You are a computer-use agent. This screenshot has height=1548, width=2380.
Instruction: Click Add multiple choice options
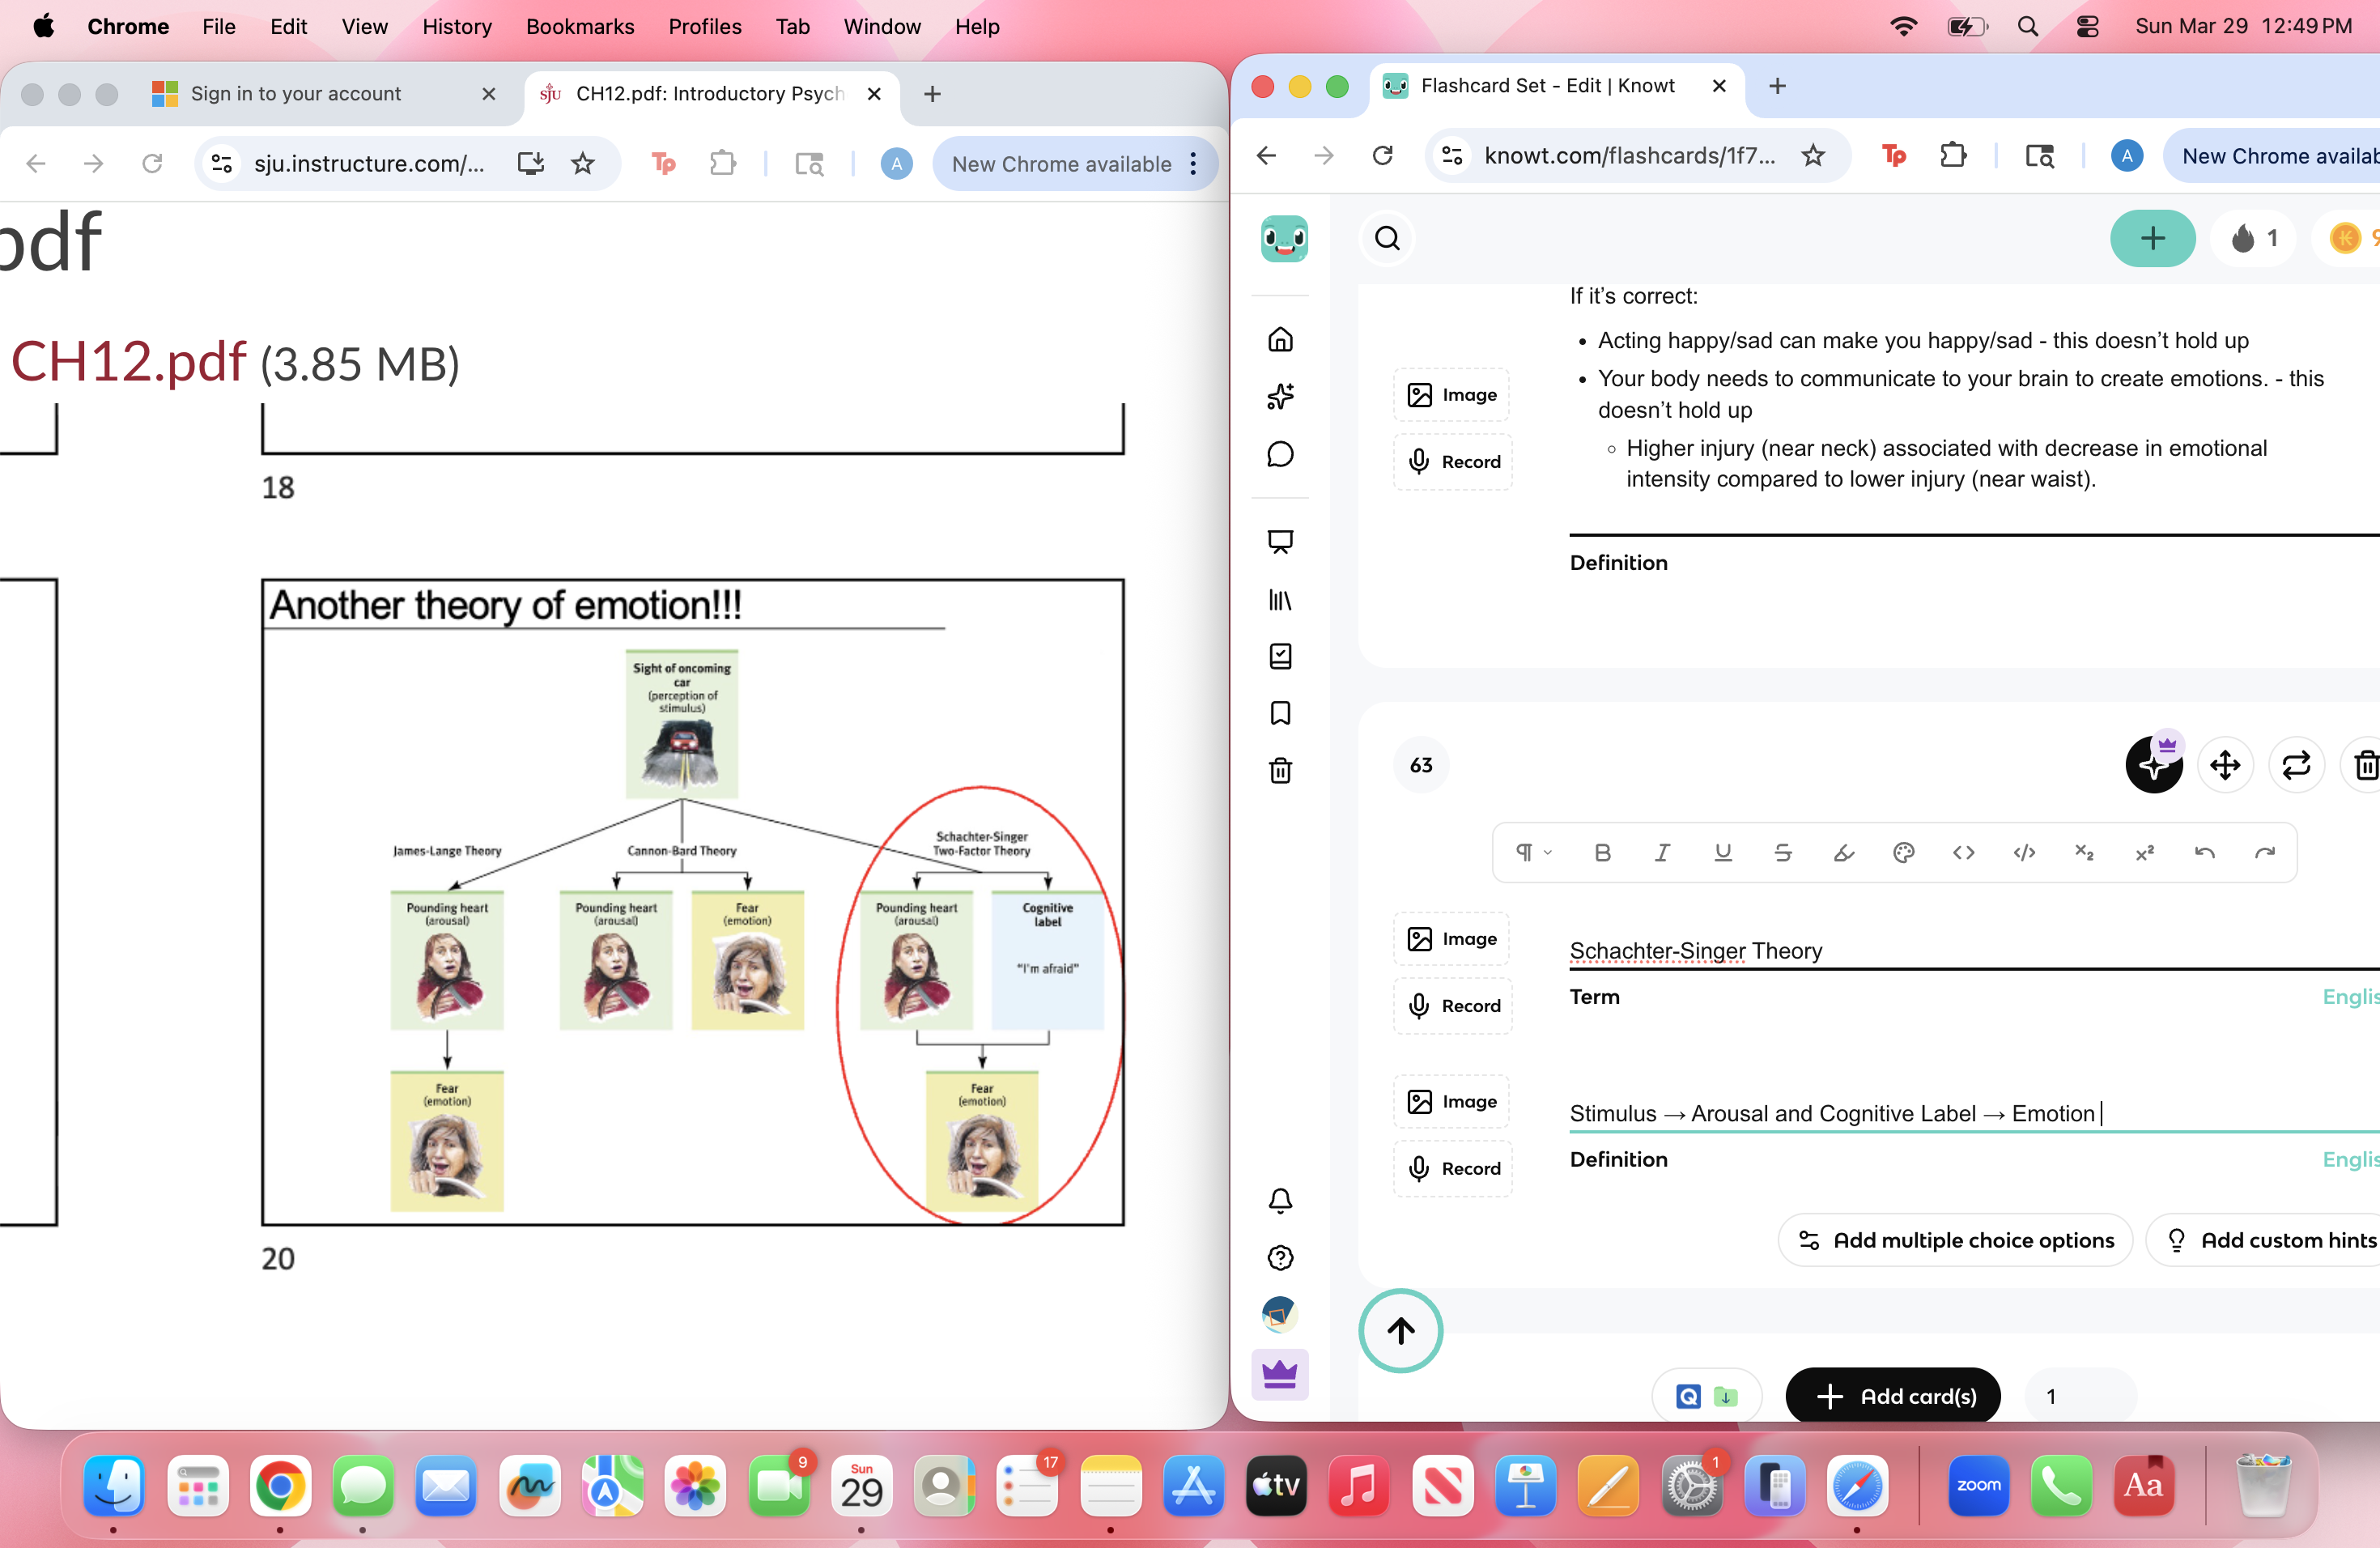(1955, 1240)
